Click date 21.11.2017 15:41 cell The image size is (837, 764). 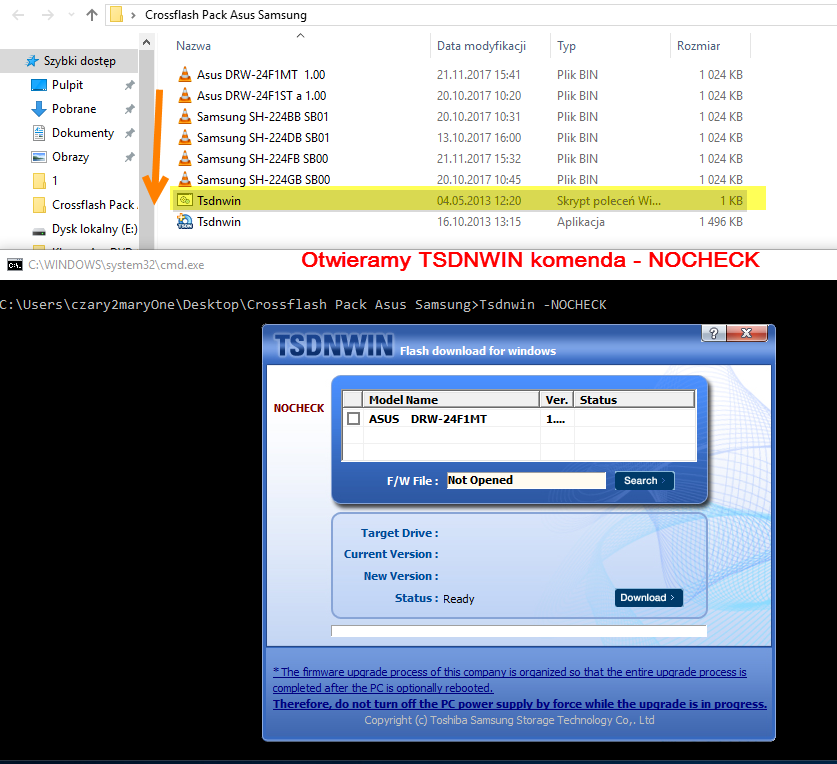tap(478, 75)
